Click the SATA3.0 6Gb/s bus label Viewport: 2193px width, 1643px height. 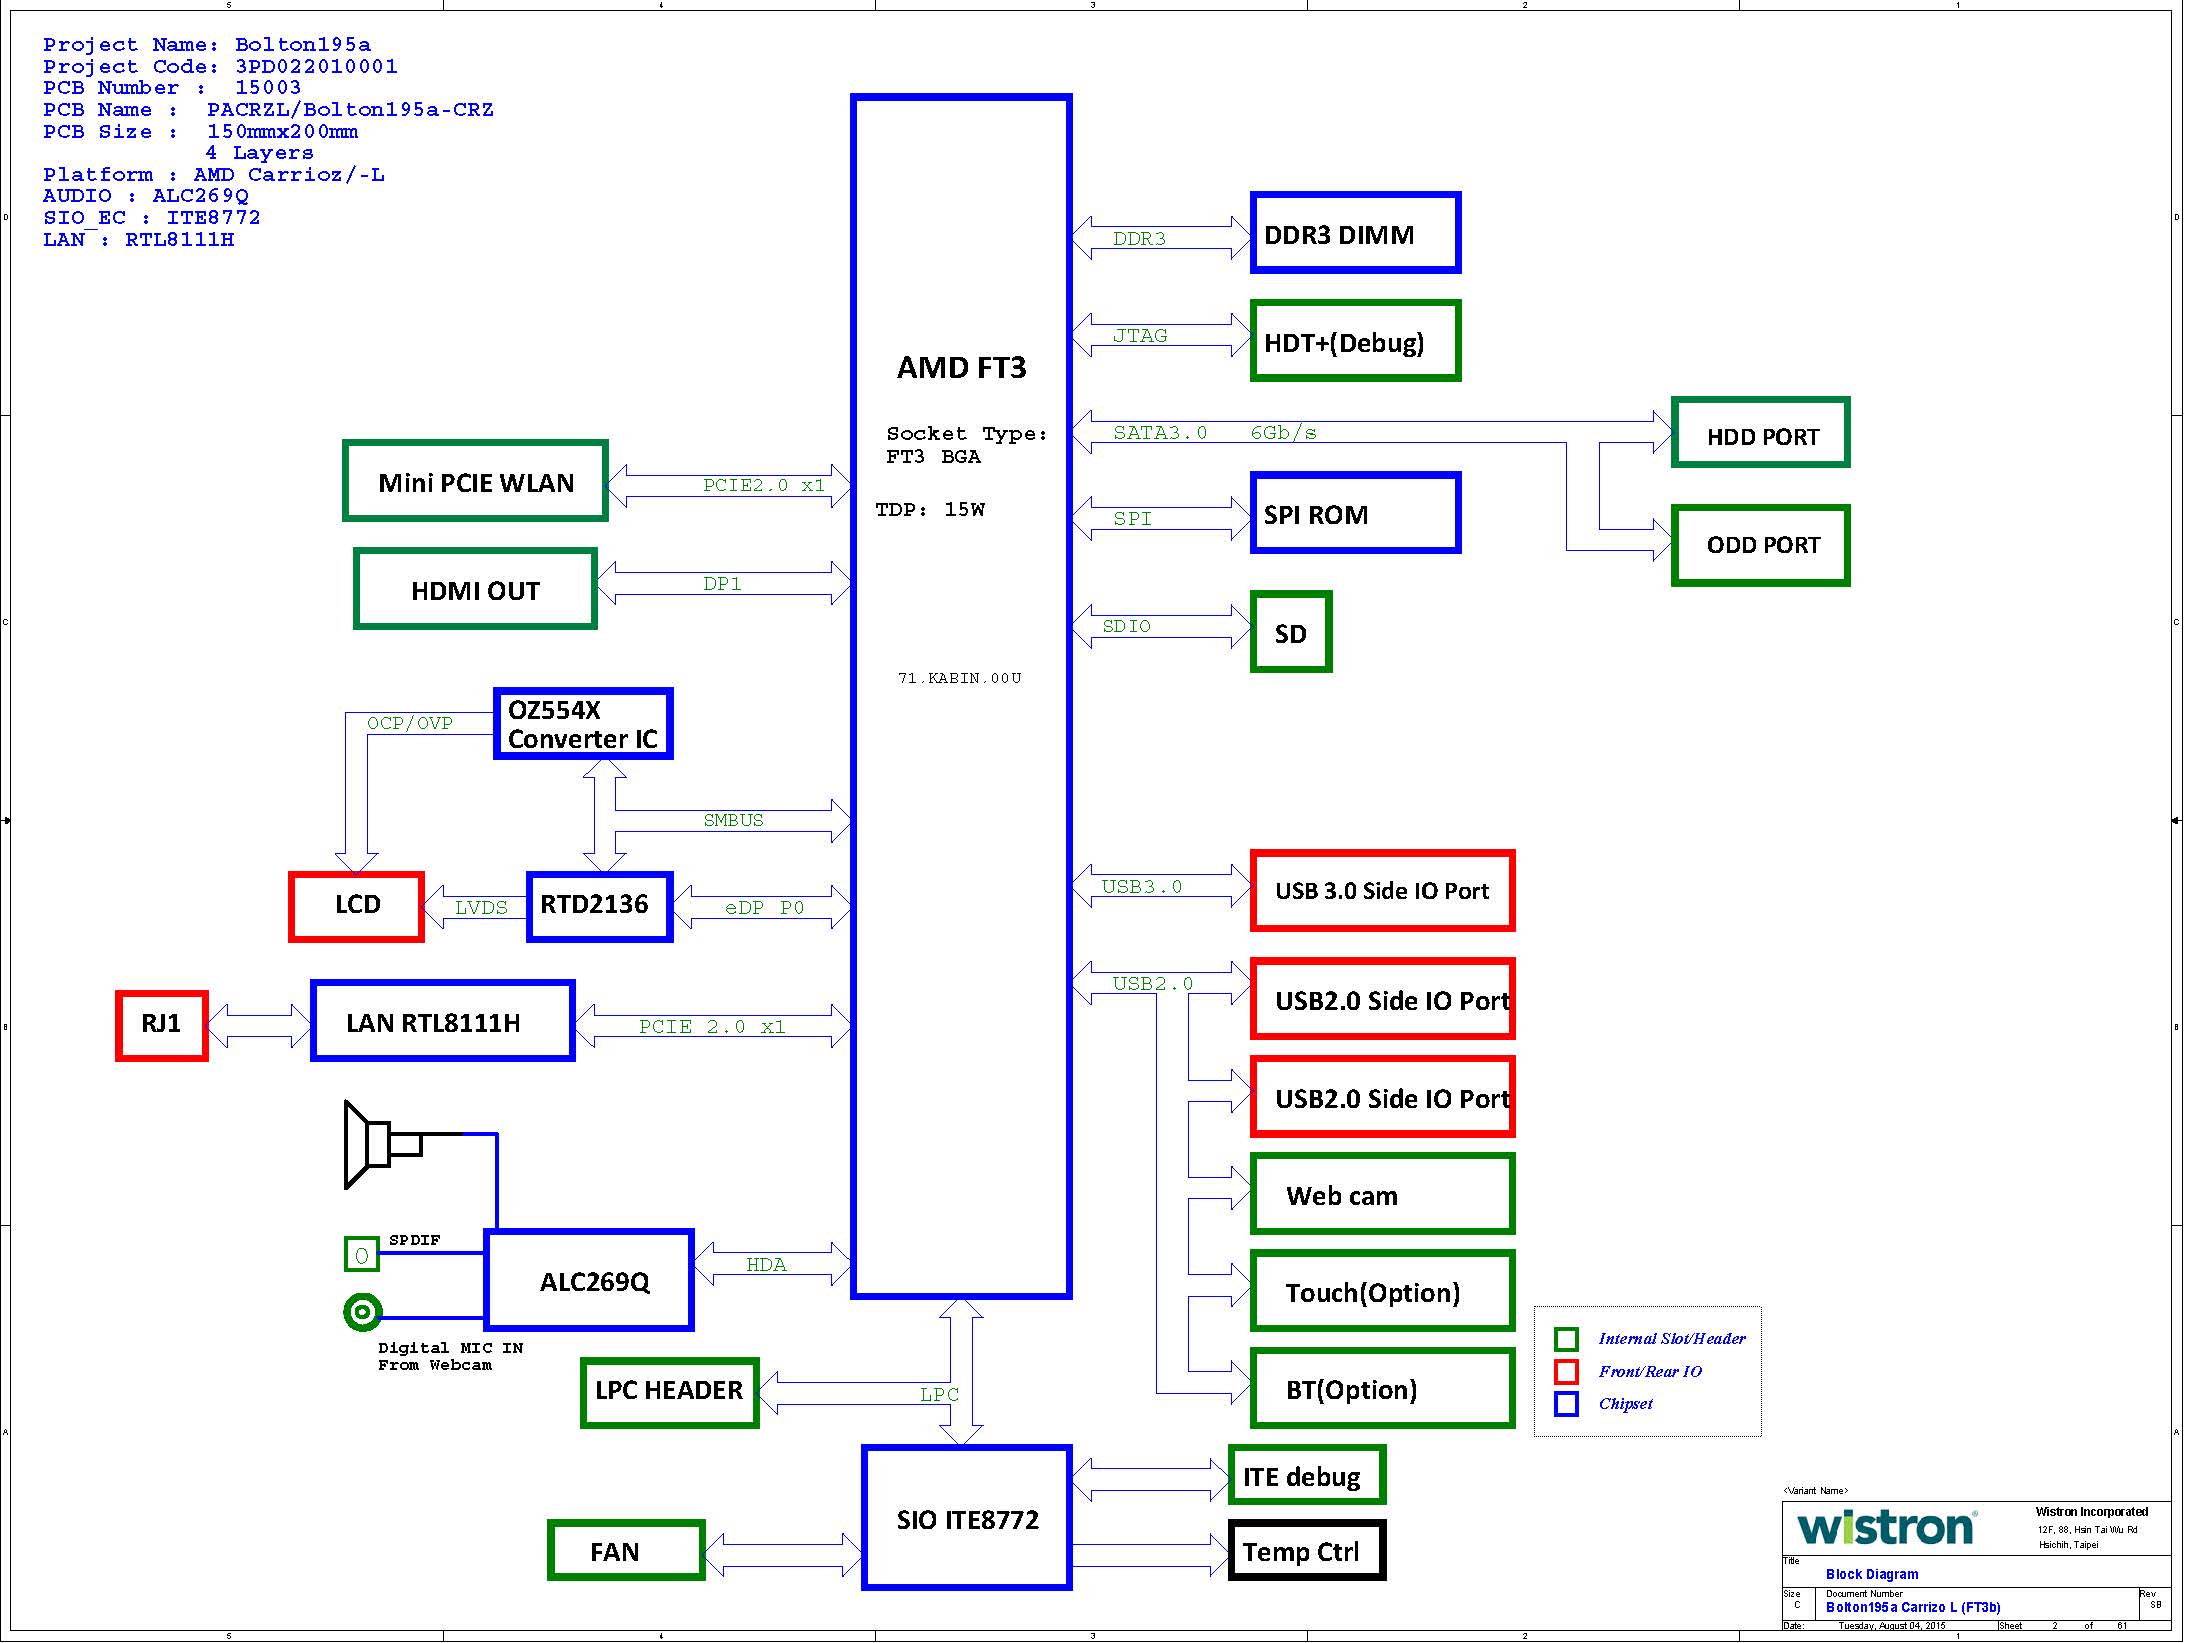tap(1215, 433)
